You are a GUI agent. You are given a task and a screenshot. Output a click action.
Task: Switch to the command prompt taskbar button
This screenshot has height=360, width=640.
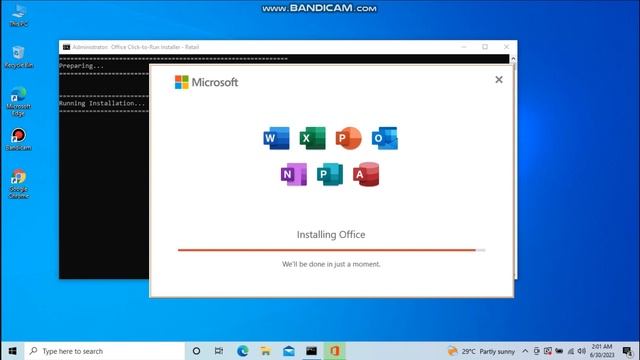pos(311,351)
